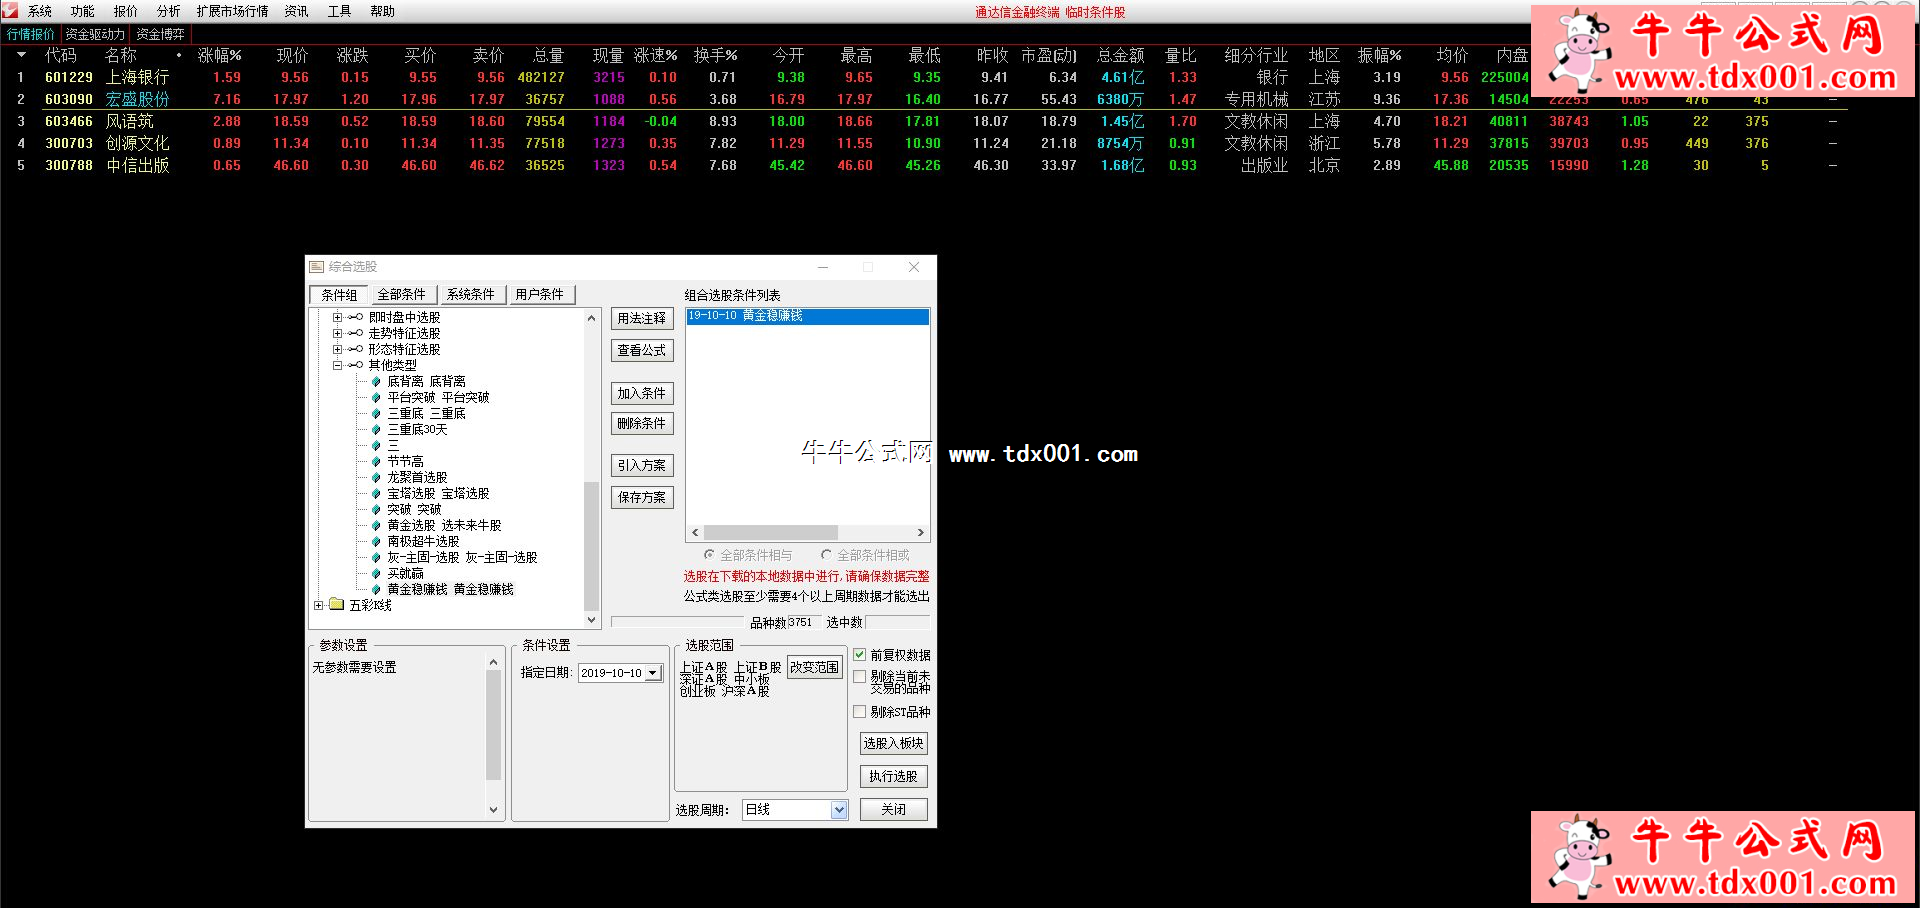The image size is (1920, 908).
Task: Collapse the 其他类型 tree node
Action: pos(337,365)
